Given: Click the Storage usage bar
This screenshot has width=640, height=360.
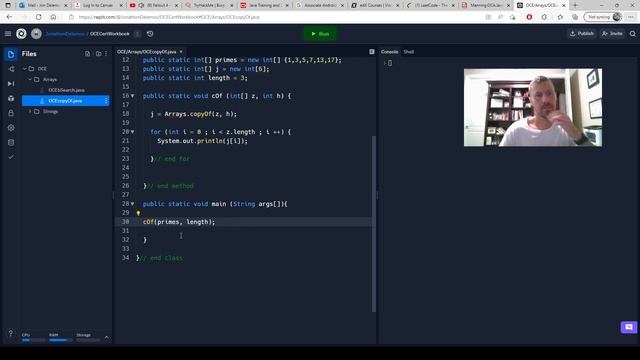Looking at the screenshot, I should coord(88,340).
